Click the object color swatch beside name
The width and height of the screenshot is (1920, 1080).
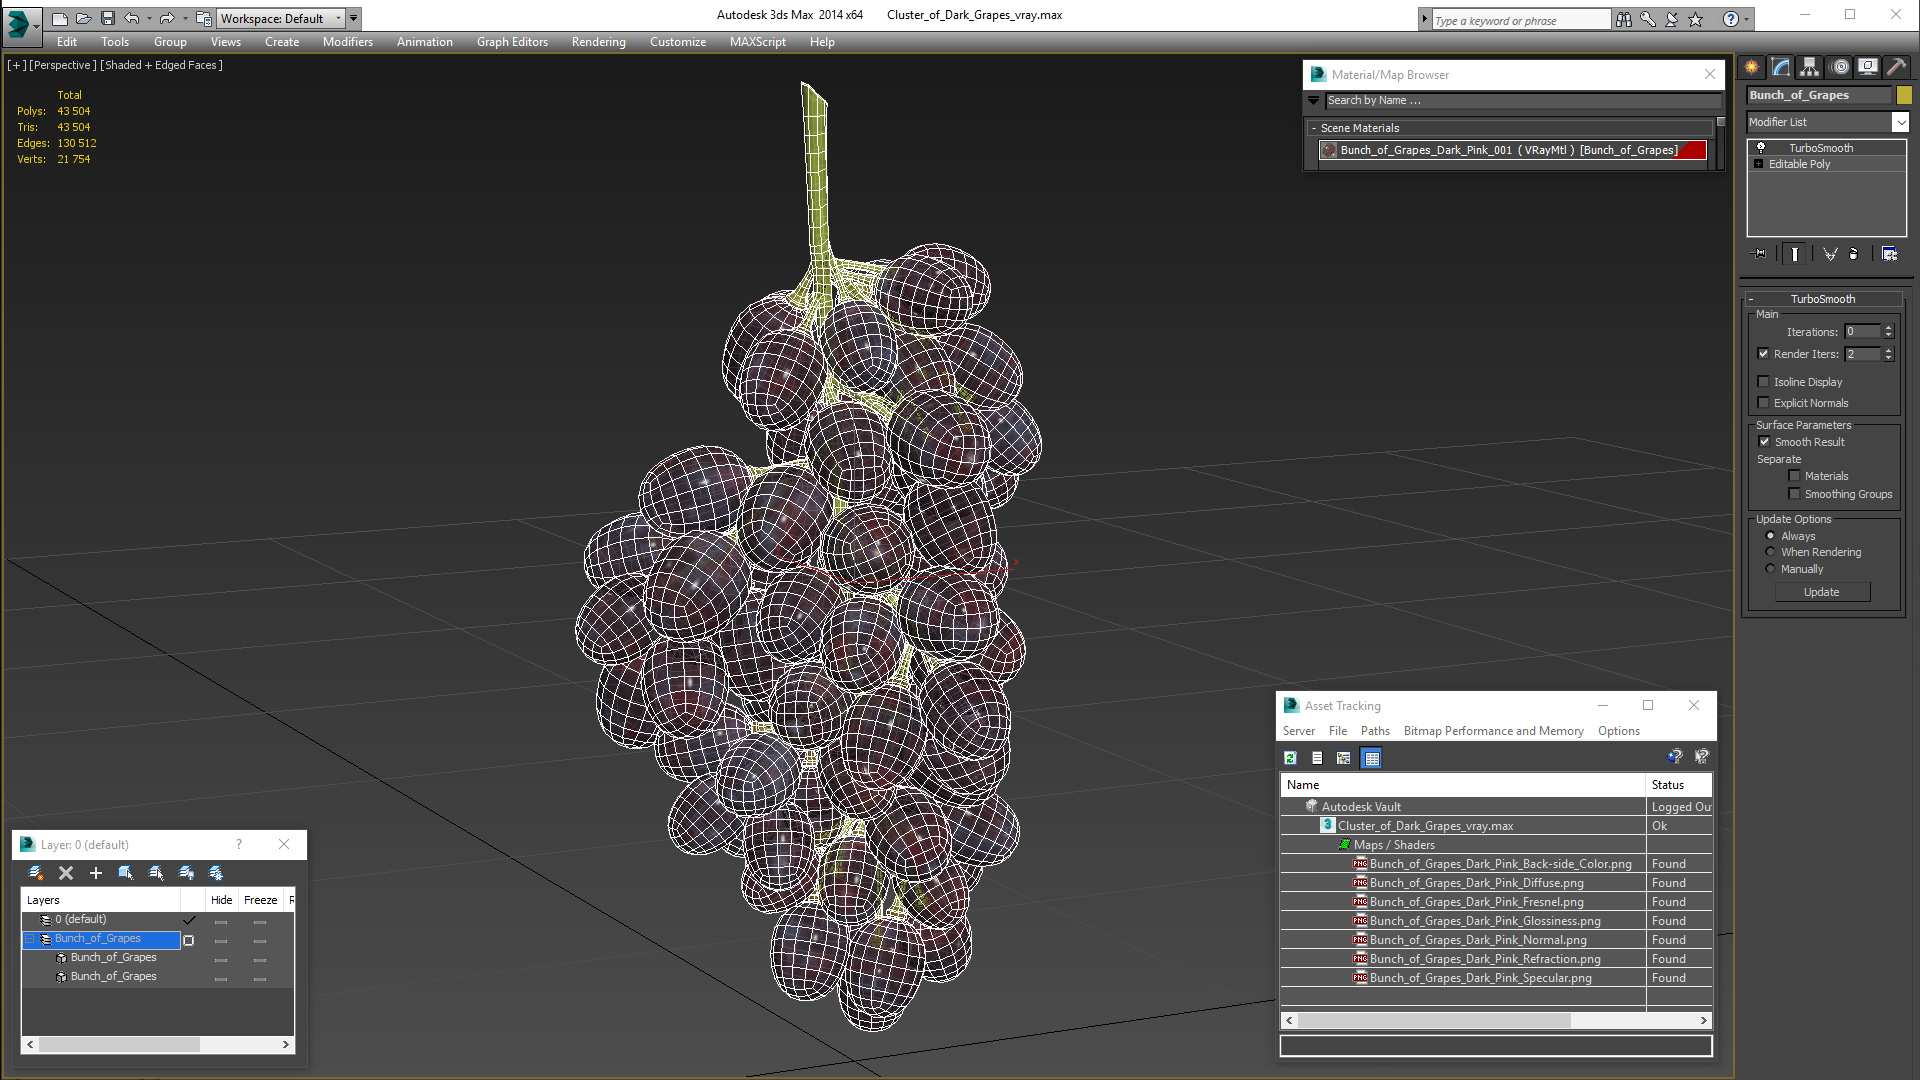[1904, 95]
